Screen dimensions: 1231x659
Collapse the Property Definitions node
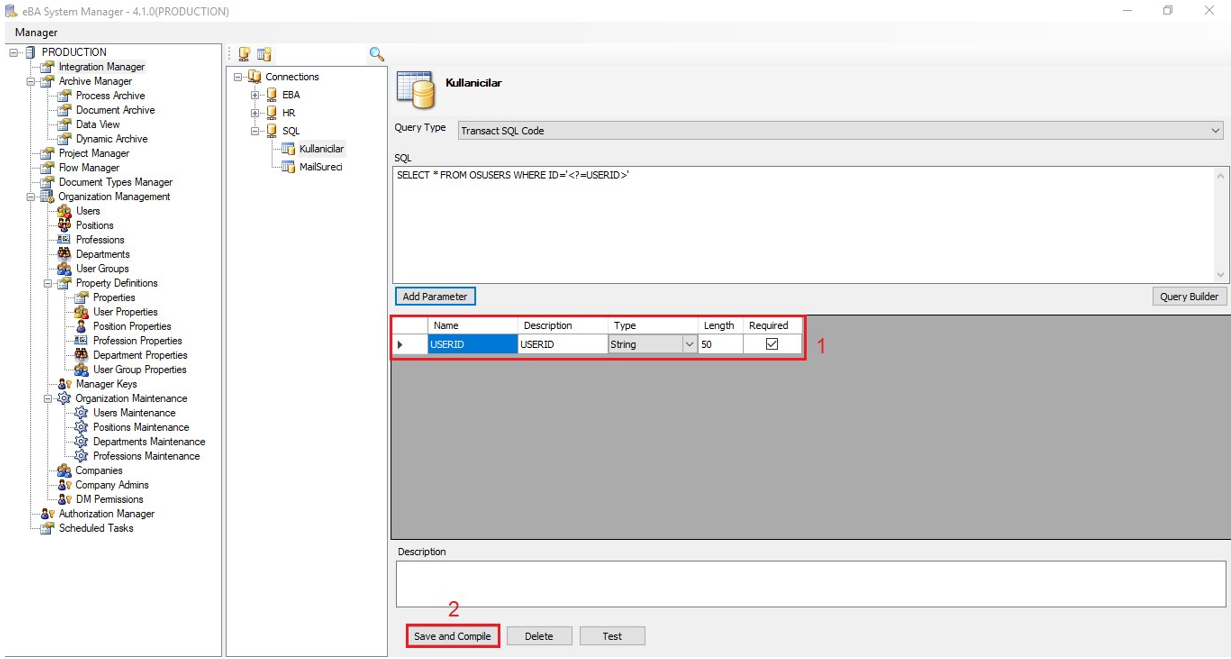tap(48, 283)
